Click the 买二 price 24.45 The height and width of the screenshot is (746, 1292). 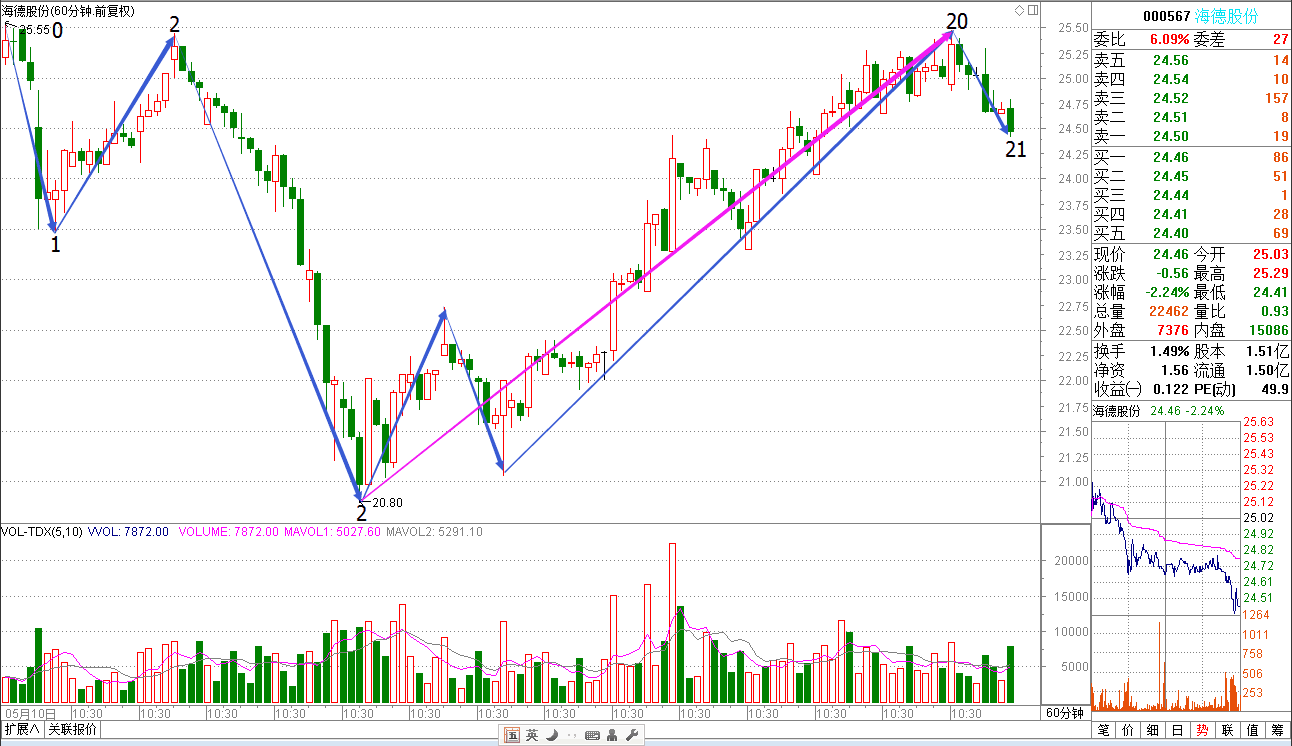click(x=1170, y=176)
